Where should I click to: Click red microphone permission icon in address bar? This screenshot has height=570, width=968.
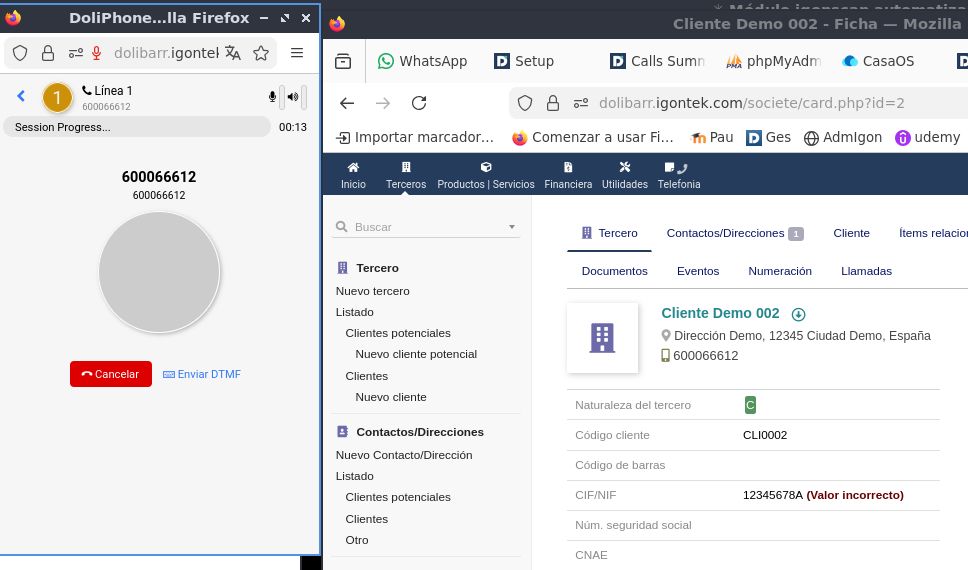click(x=97, y=53)
